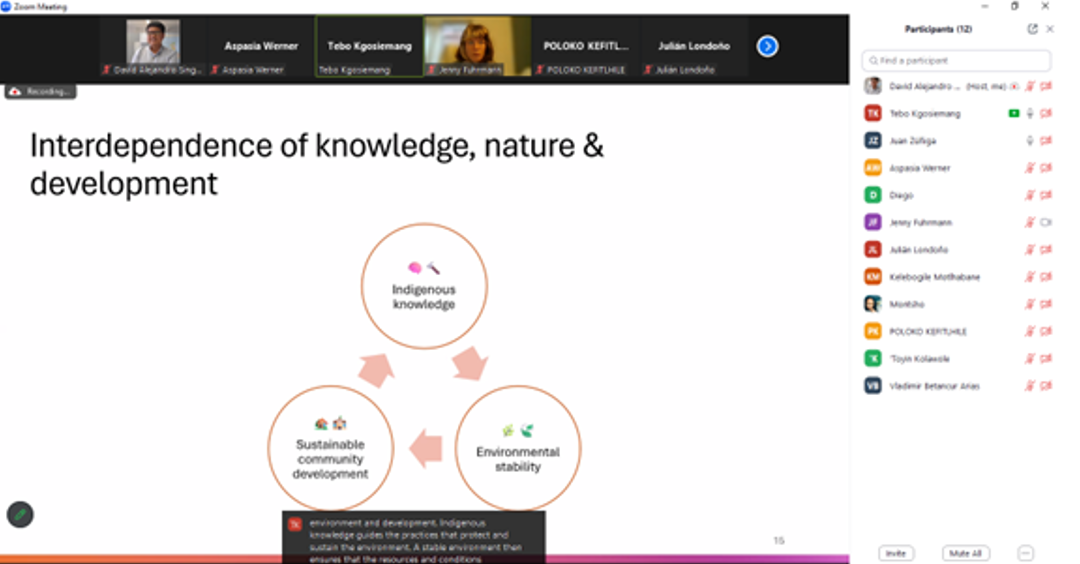Click the Participants (12) panel title
1080x564 pixels.
coord(938,29)
